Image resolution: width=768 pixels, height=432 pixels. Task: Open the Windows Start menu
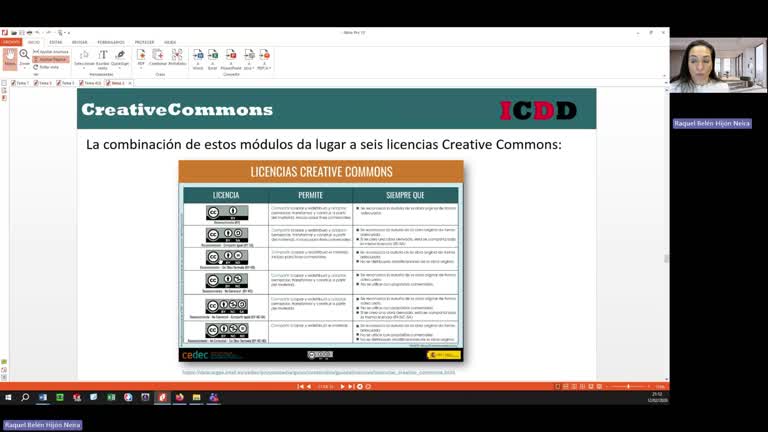coord(8,397)
